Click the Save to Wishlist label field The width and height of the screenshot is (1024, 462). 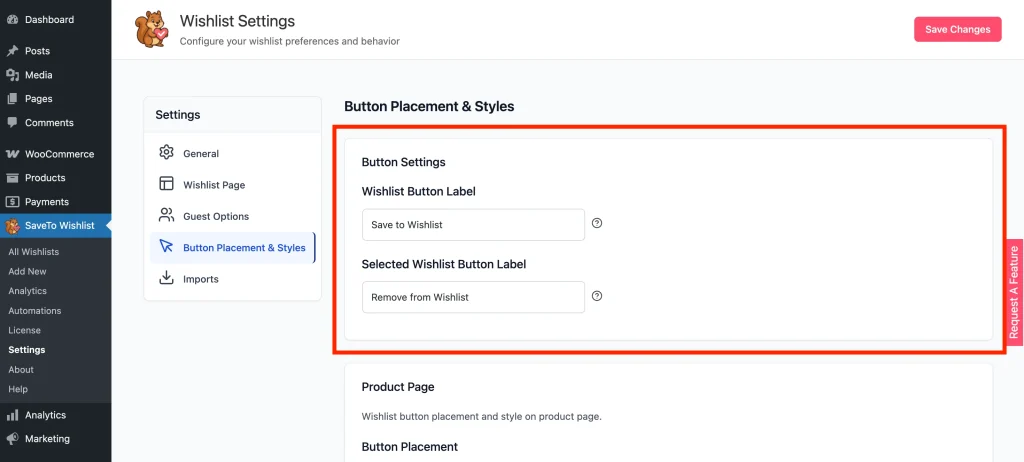point(473,225)
